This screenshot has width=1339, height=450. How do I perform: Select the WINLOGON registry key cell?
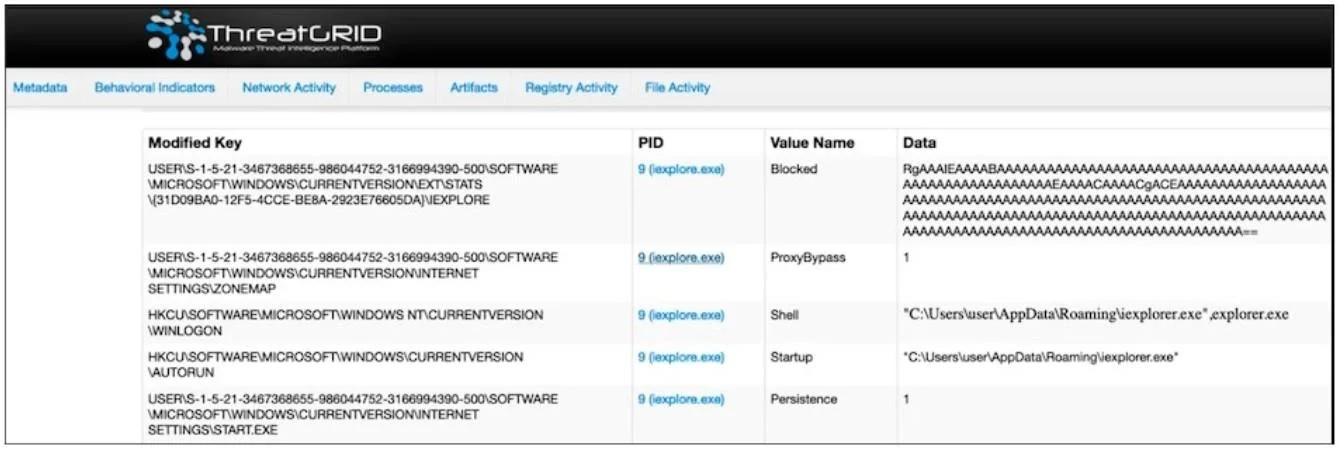(346, 322)
